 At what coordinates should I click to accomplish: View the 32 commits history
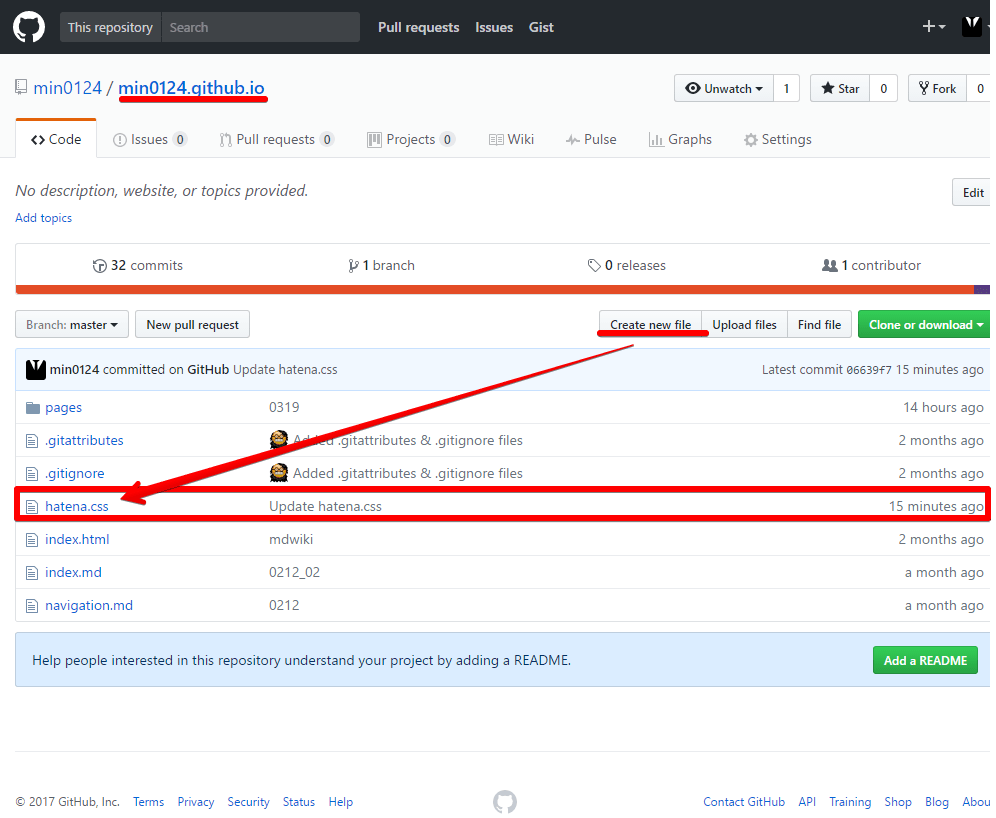coord(138,265)
